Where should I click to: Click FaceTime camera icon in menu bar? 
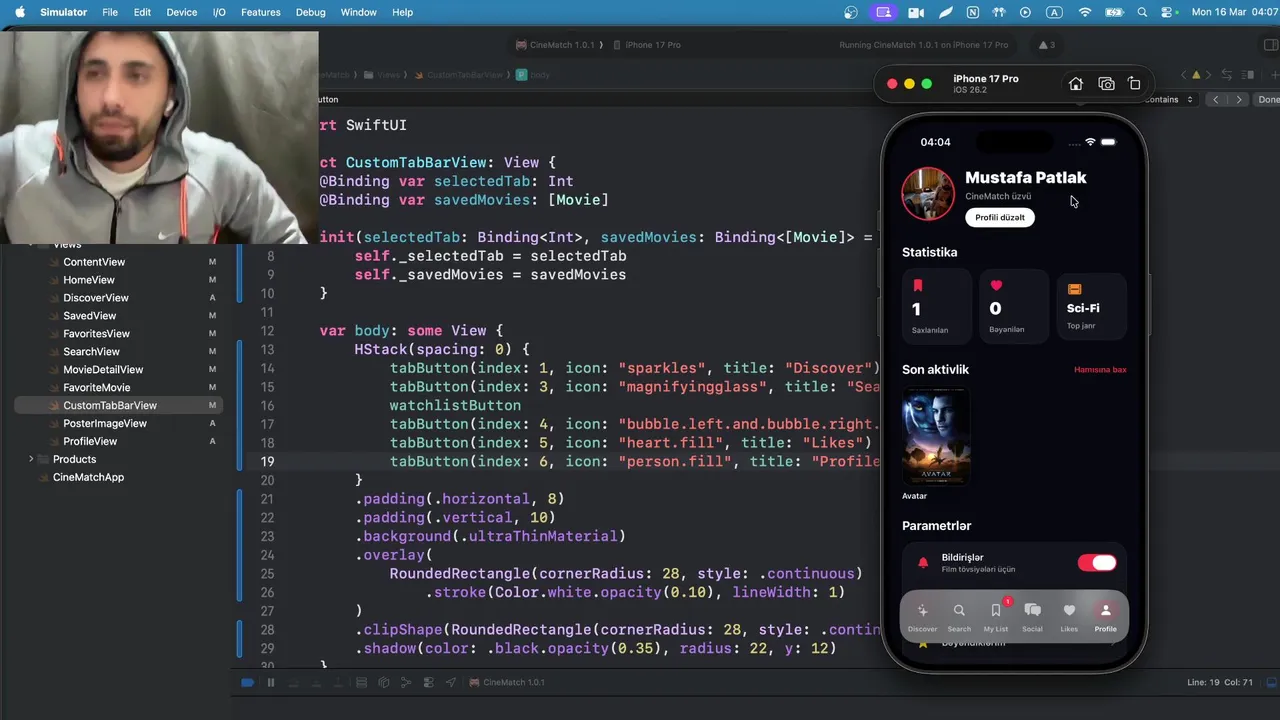point(916,12)
